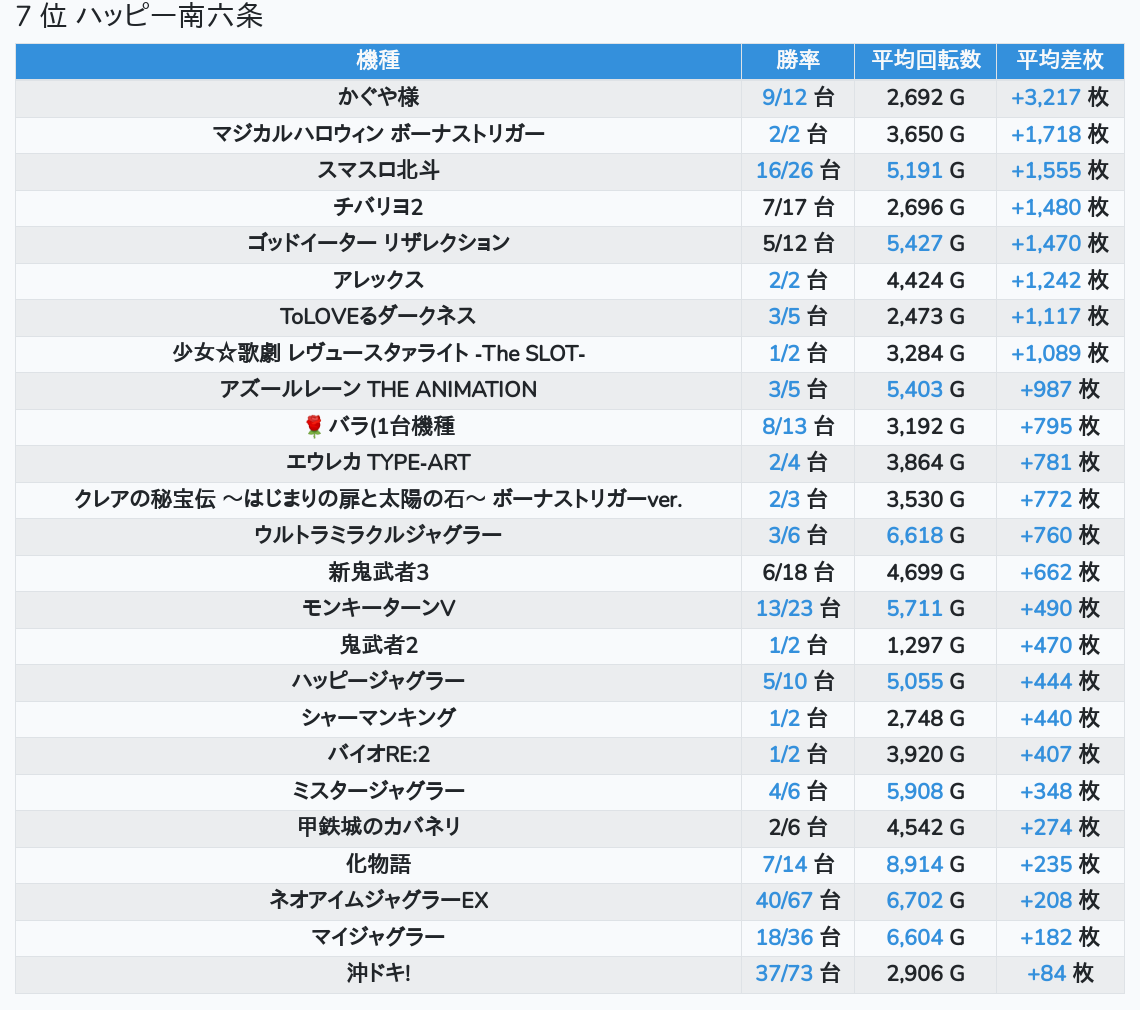Click the 平均回転数 column header
The height and width of the screenshot is (1010, 1140).
[x=925, y=60]
